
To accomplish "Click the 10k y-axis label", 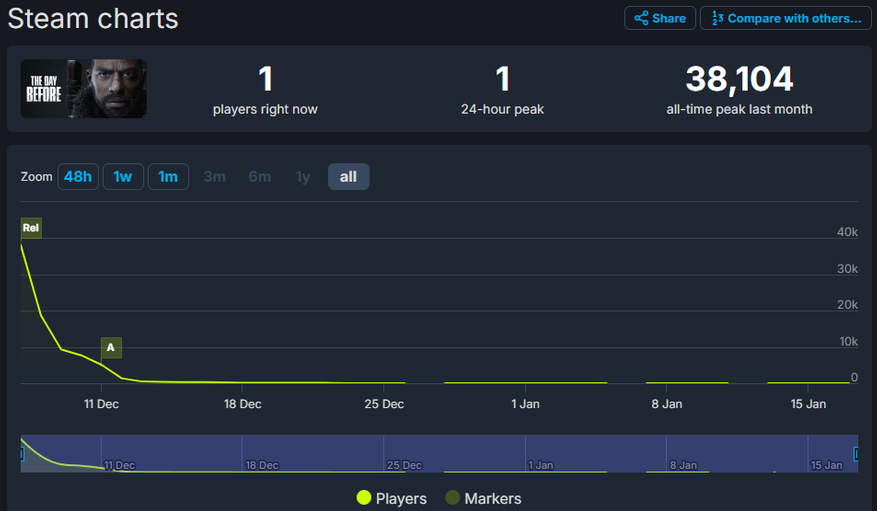I will click(848, 341).
